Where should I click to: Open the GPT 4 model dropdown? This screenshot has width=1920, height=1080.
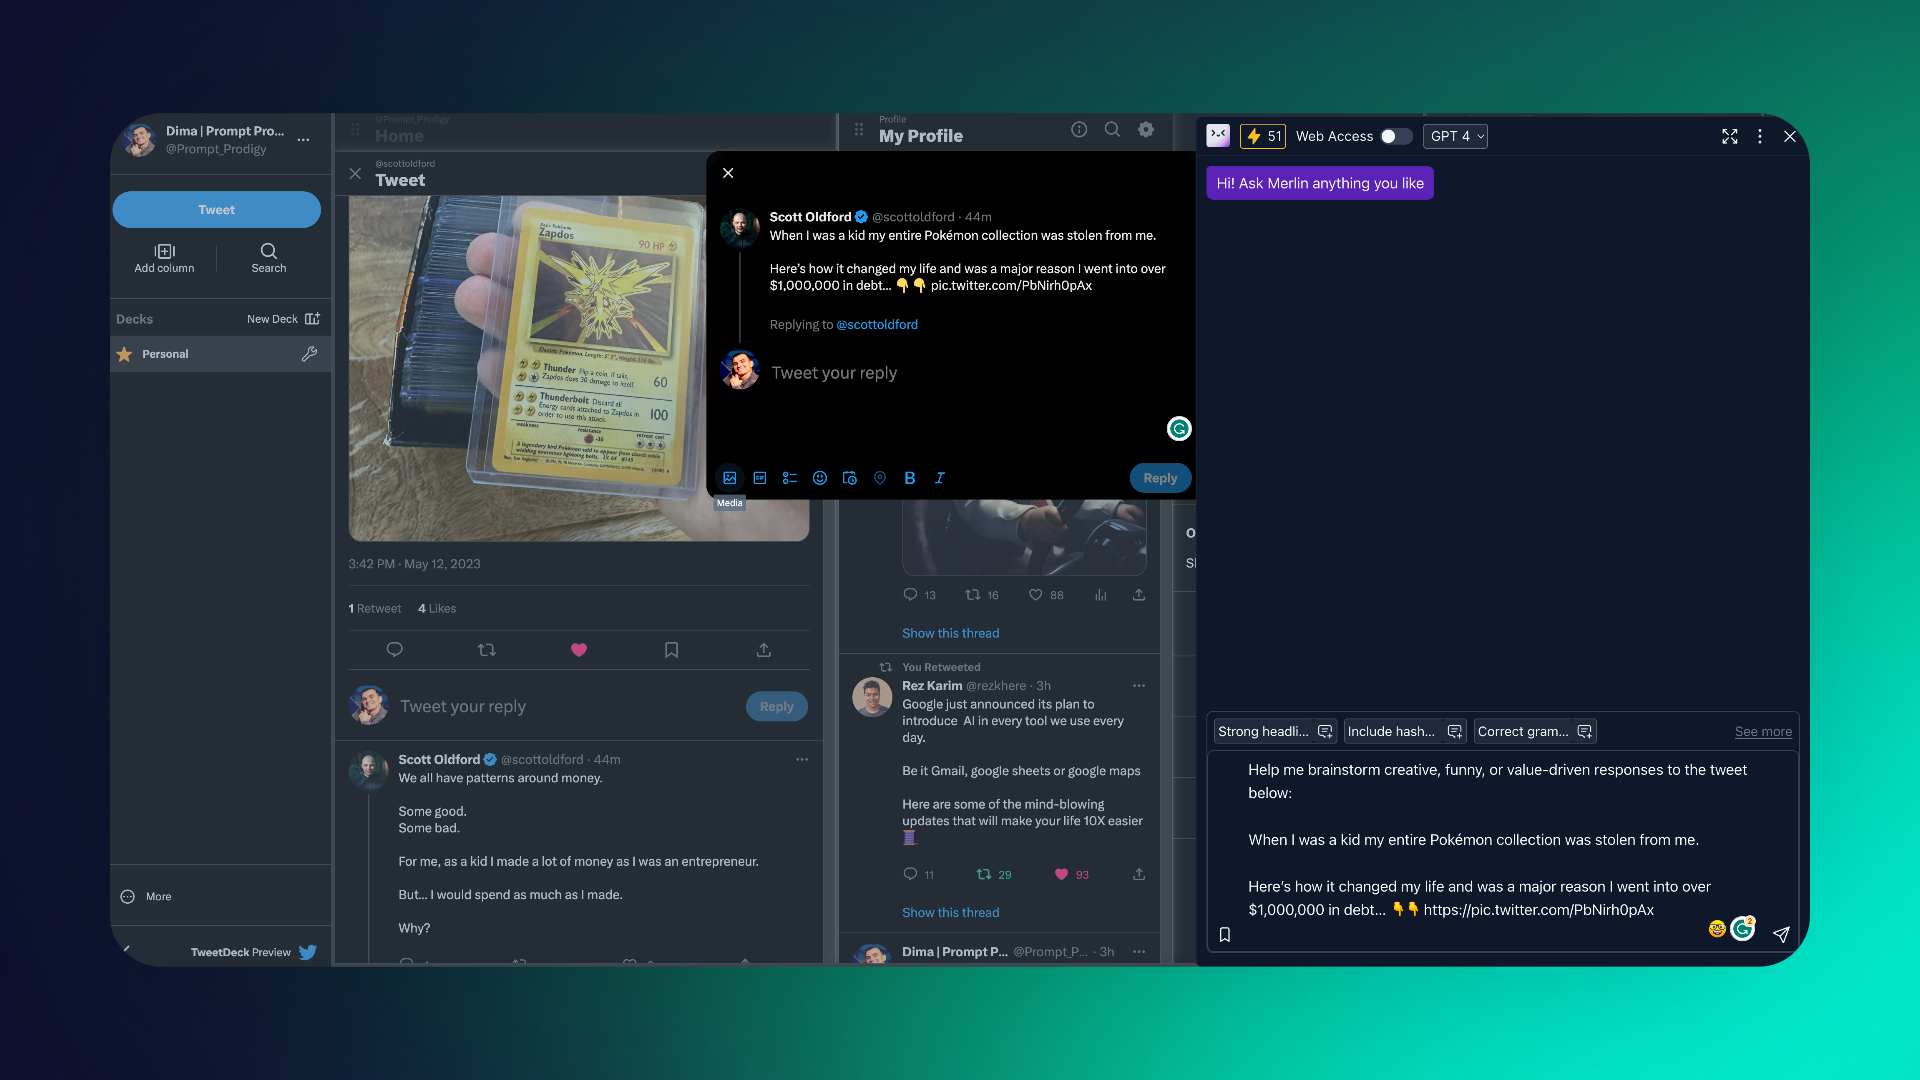(1456, 136)
